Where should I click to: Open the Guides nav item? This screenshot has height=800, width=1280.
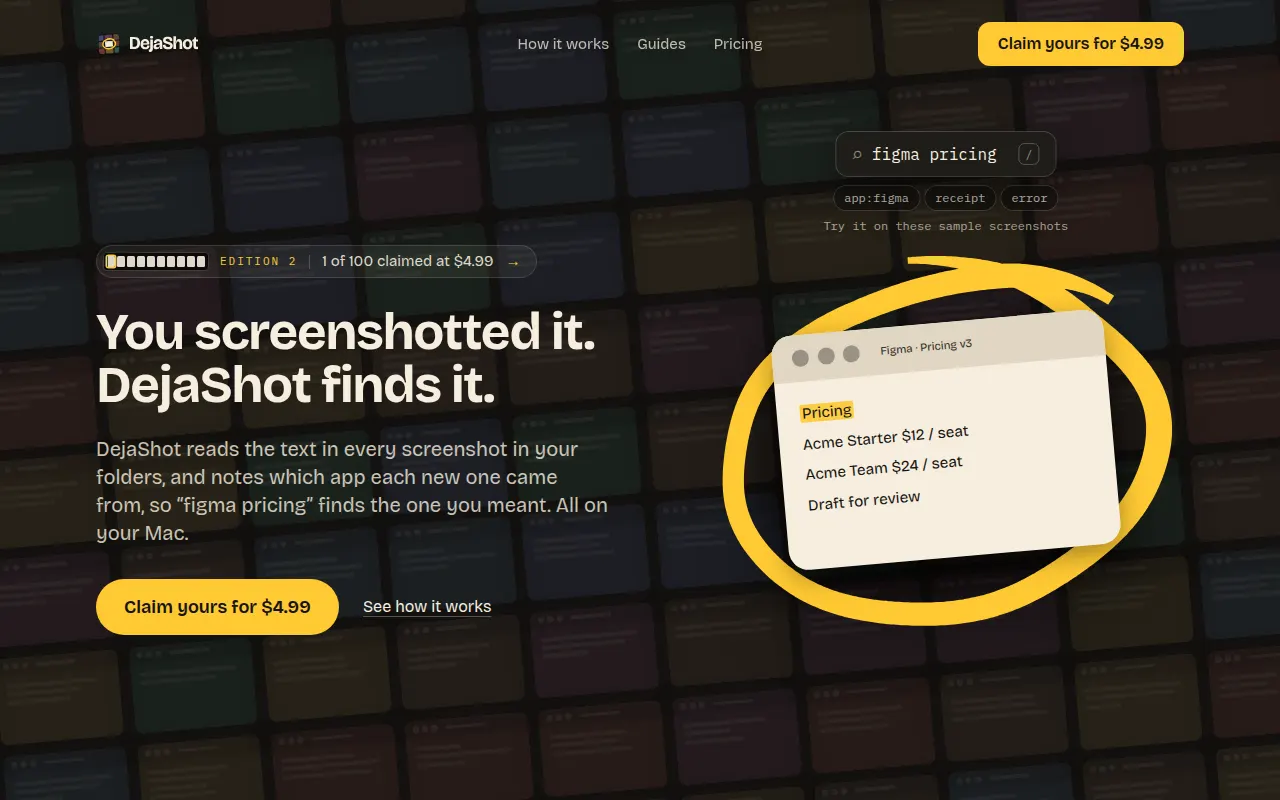click(661, 44)
